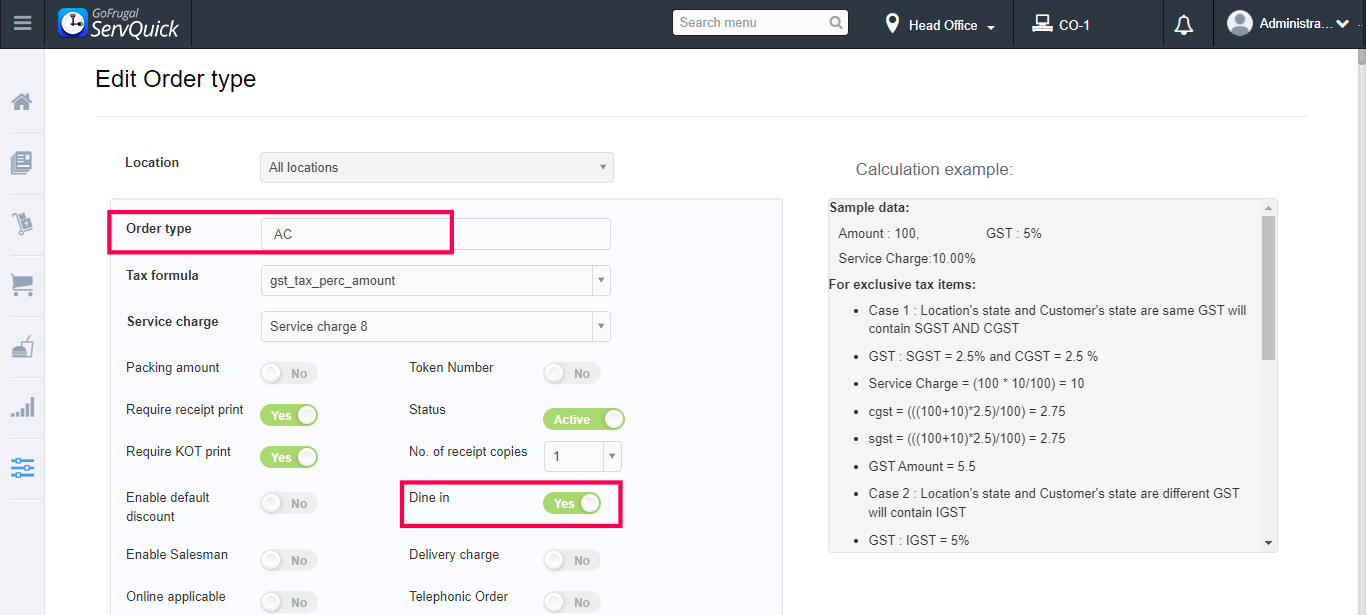Click the GoFrugal ServQuick logo
The image size is (1366, 615).
(119, 23)
